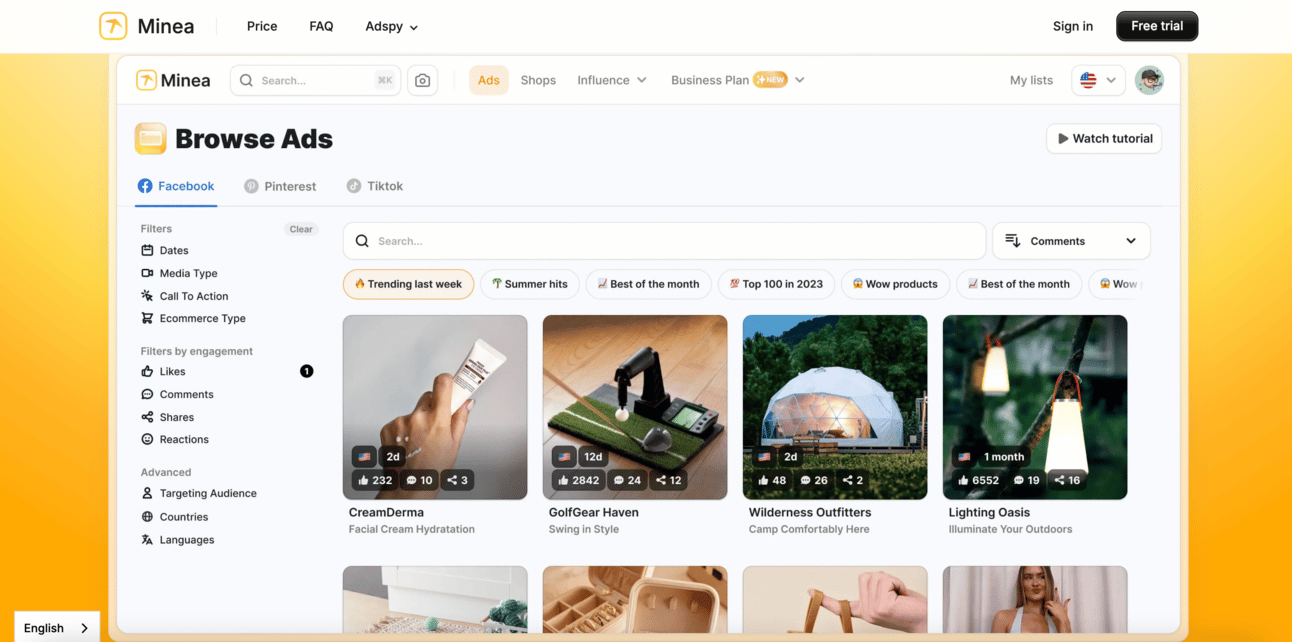
Task: Click the Business Plan menu label
Action: click(710, 80)
